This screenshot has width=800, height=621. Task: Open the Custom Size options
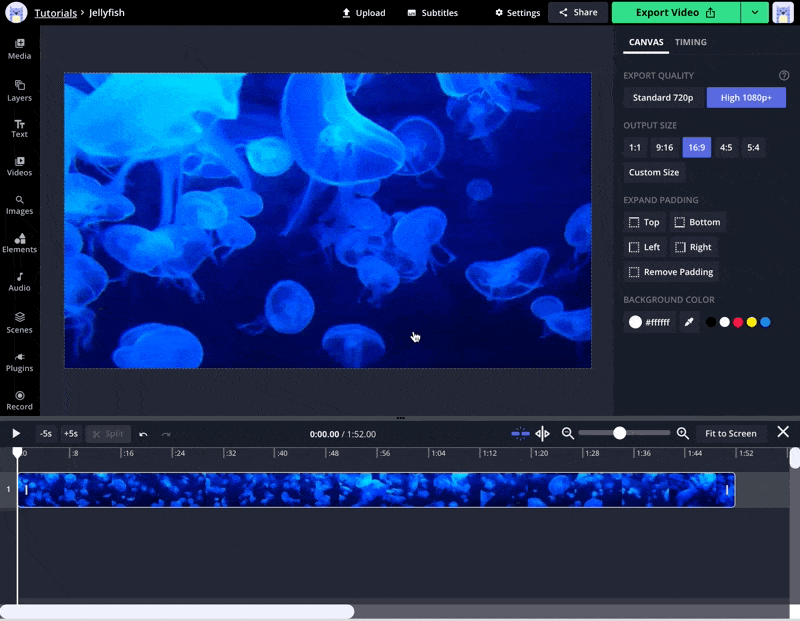click(x=654, y=173)
